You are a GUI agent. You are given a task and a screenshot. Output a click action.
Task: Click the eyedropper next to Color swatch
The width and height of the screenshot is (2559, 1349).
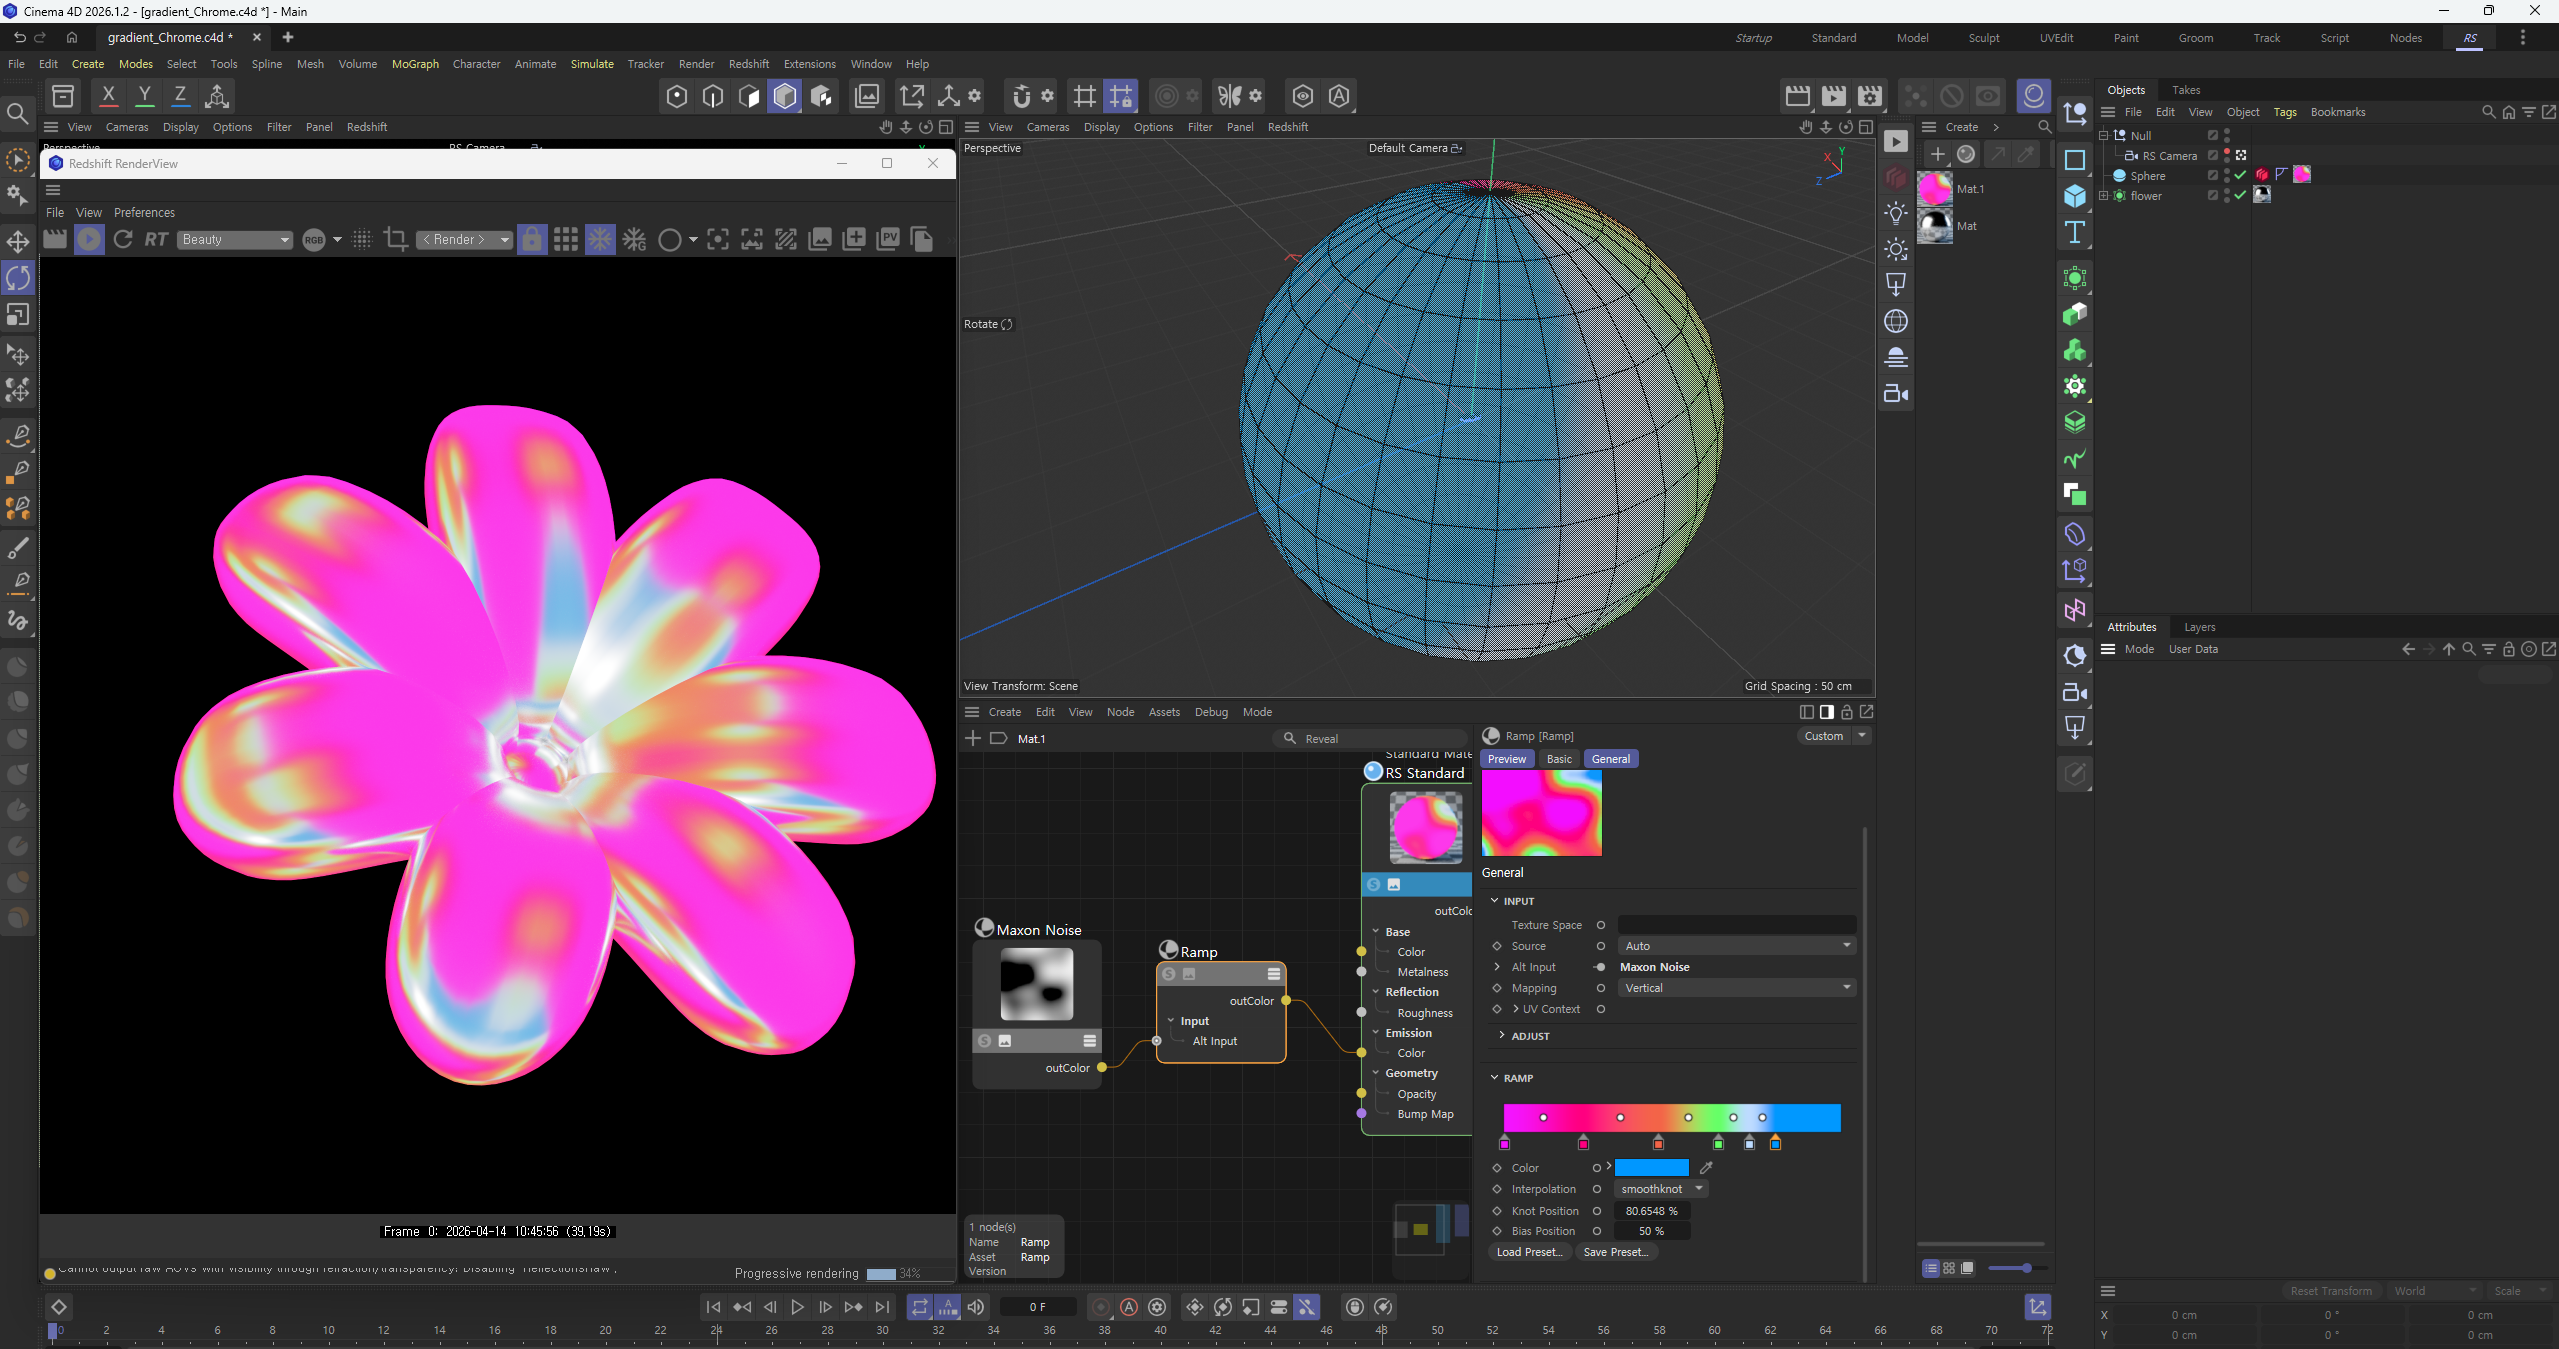[x=1706, y=1167]
